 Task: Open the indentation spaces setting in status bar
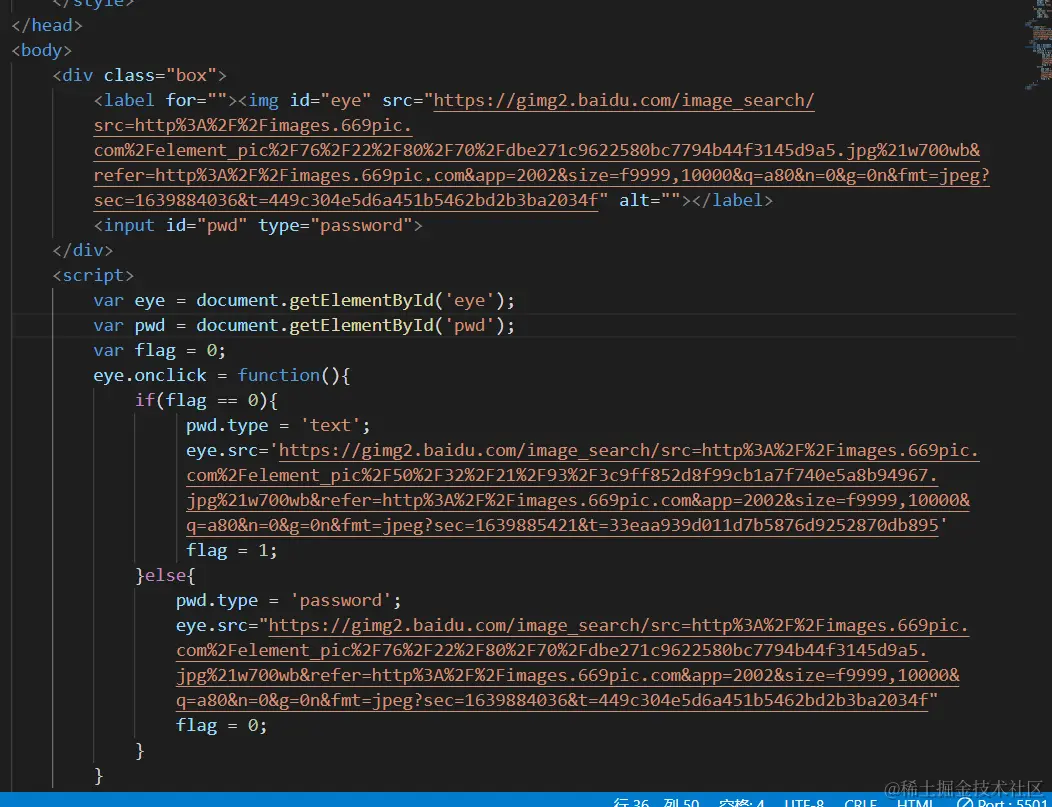click(741, 803)
